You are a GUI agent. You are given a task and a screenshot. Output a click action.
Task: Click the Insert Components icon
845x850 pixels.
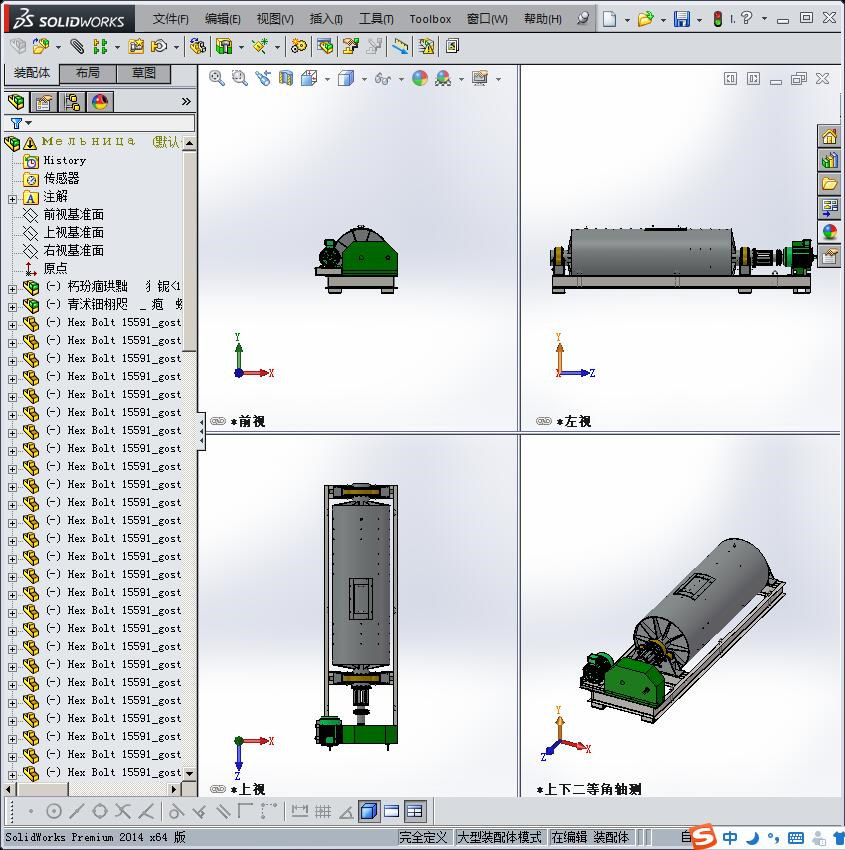click(x=40, y=47)
